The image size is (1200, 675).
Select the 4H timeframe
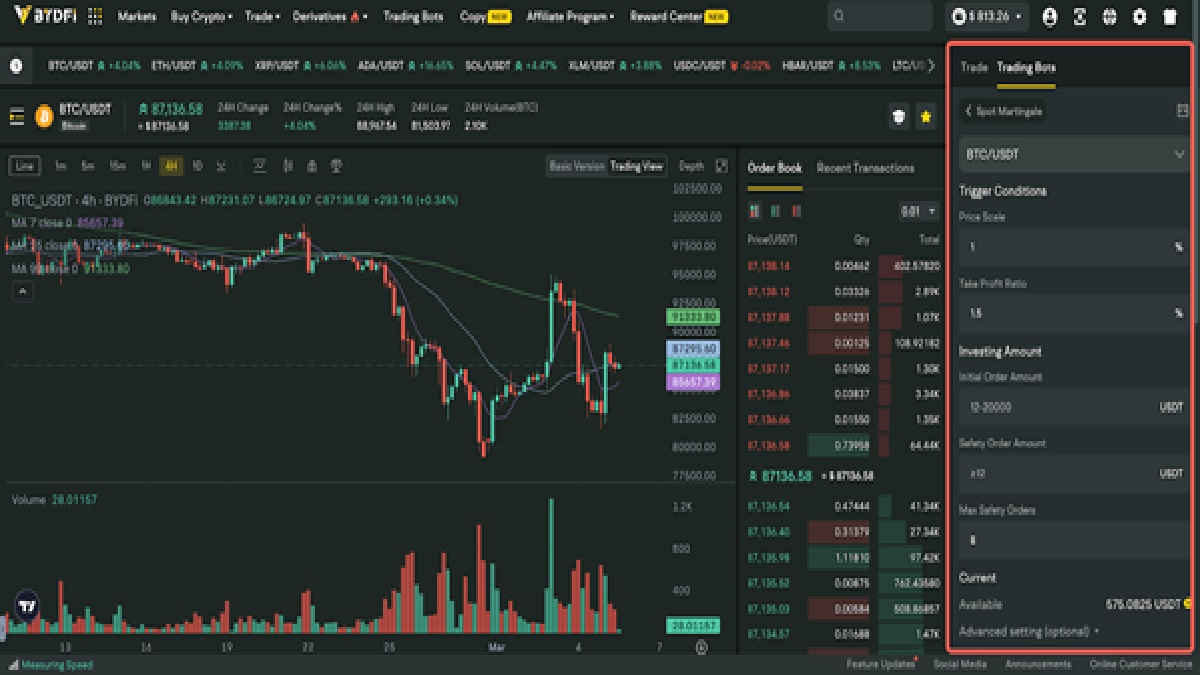point(171,166)
